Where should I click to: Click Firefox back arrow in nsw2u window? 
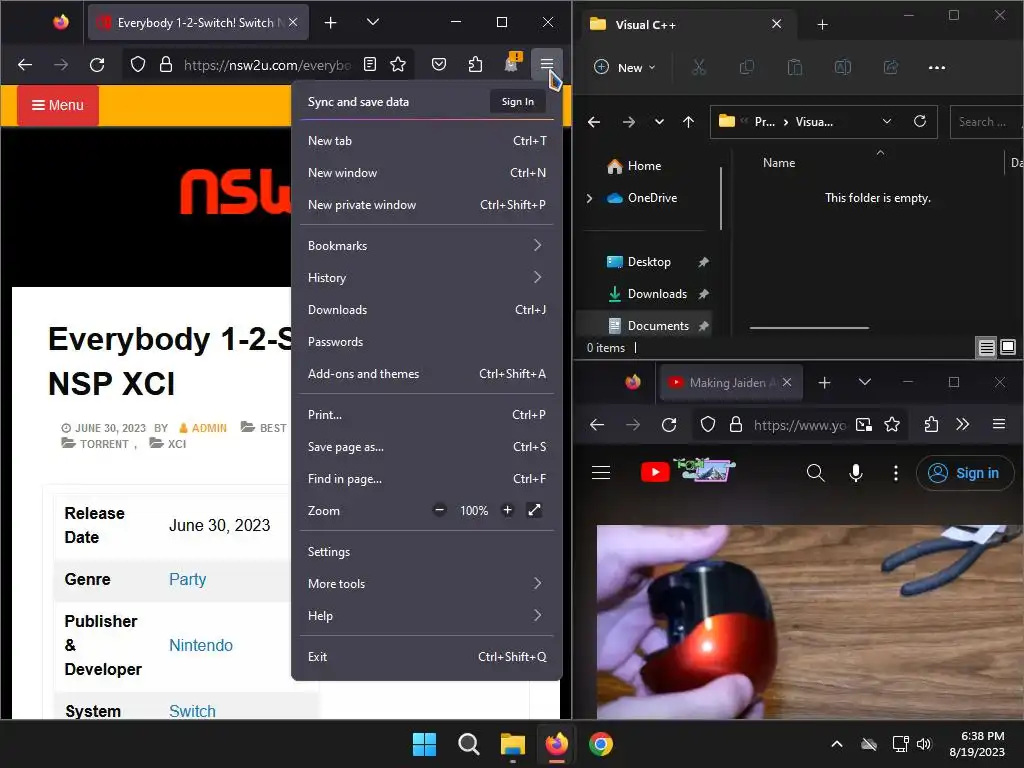(25, 65)
